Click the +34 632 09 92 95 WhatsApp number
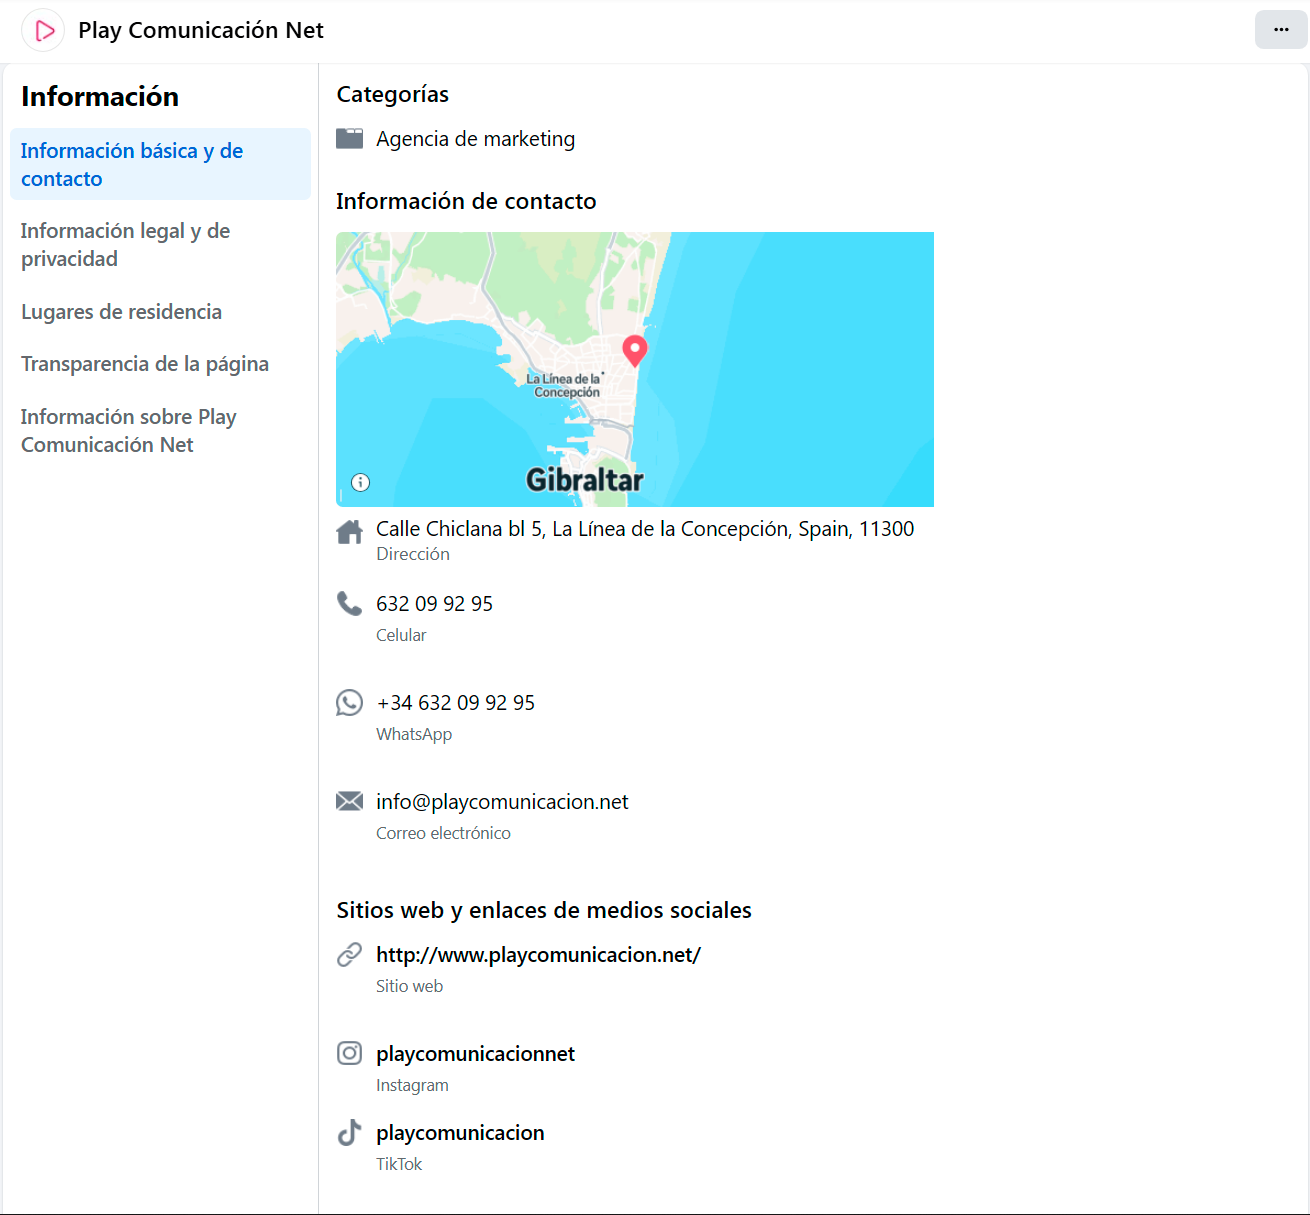Viewport: 1310px width, 1215px height. [x=455, y=703]
